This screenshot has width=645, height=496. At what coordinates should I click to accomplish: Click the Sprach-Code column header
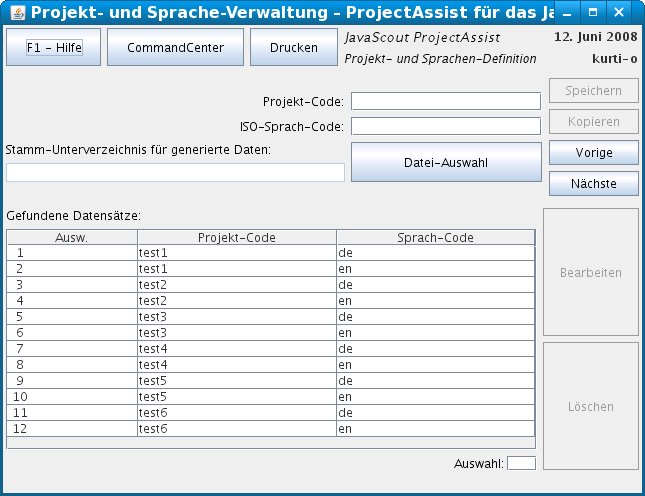pos(435,238)
